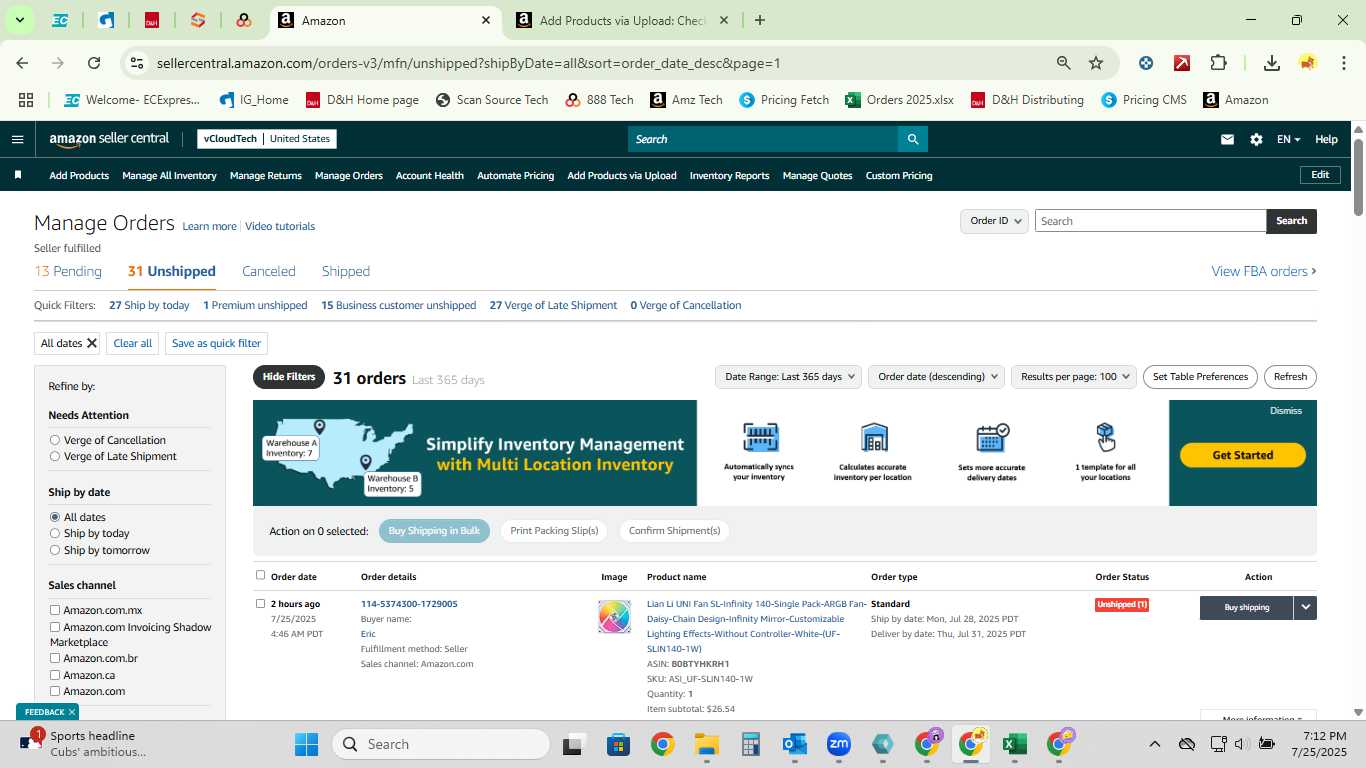Open vCloudTech United States account switcher
Screen dimensions: 1366x768
[267, 139]
